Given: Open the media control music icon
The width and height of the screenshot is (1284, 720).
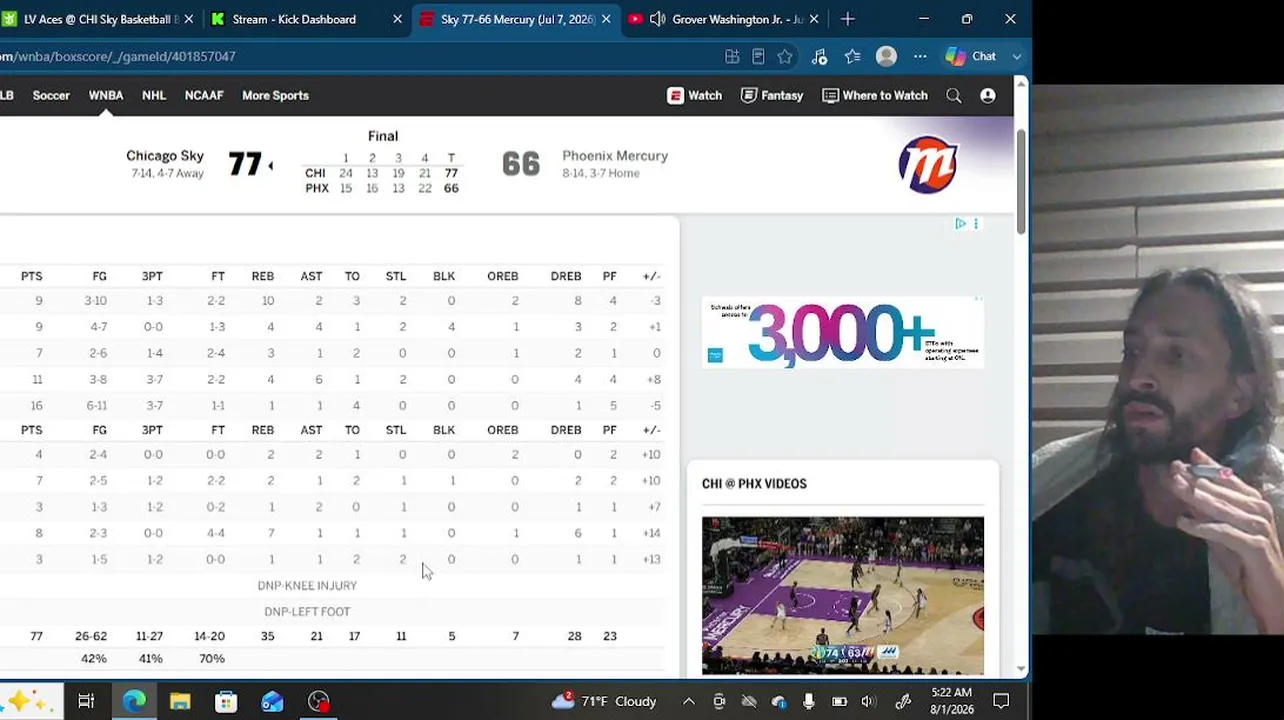Looking at the screenshot, I should (819, 57).
